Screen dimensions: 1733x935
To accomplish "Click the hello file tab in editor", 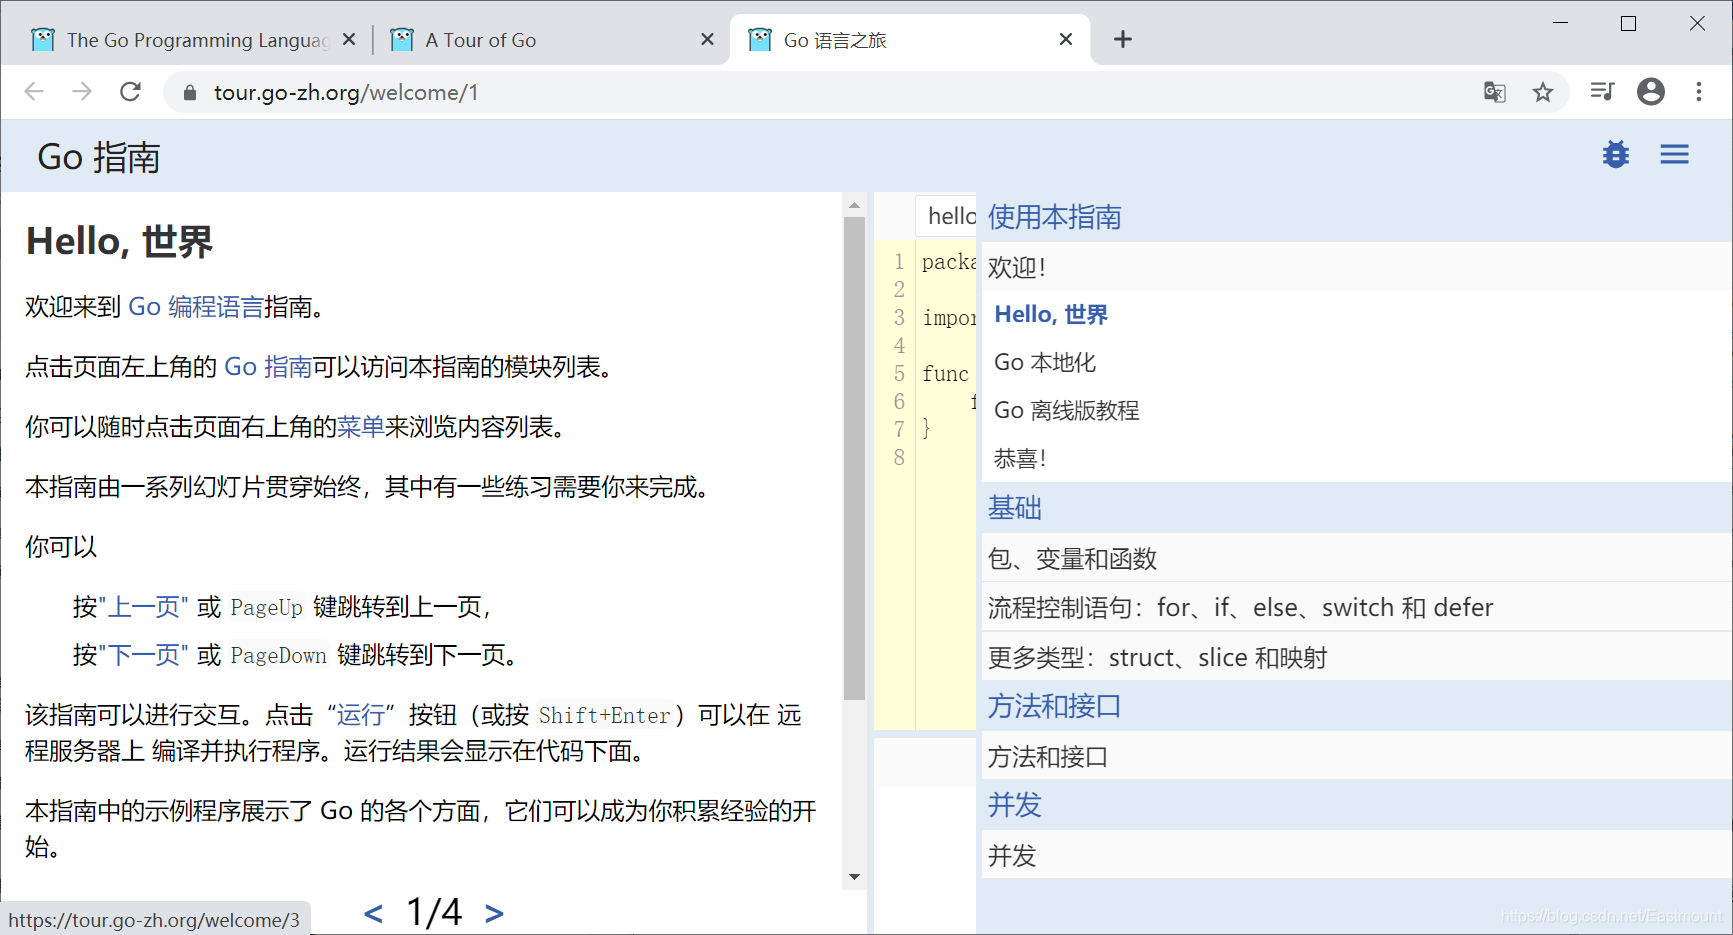I will (x=947, y=216).
